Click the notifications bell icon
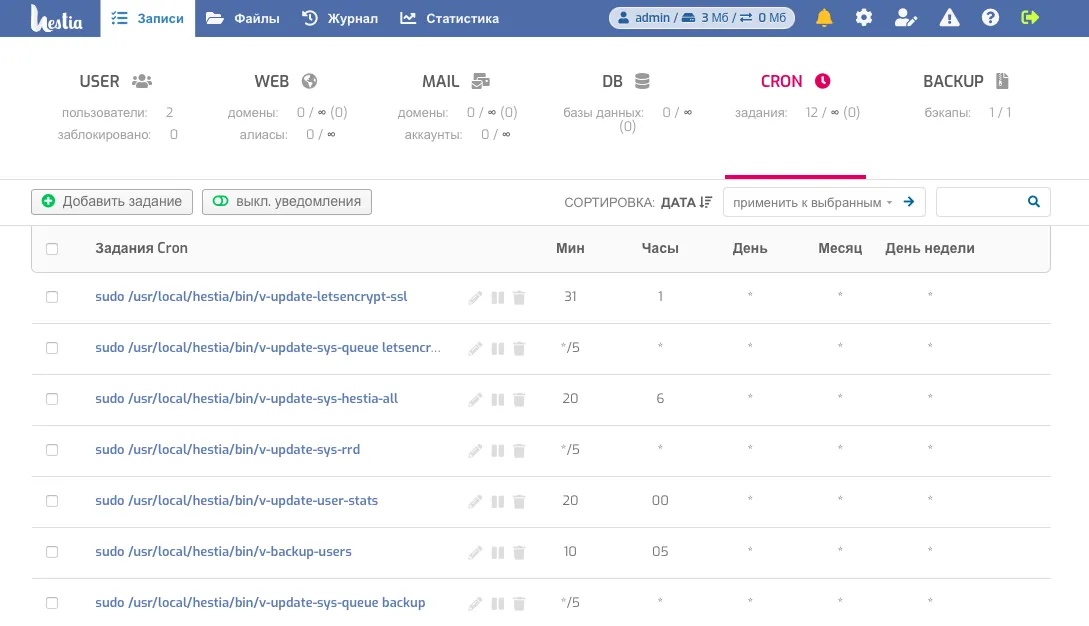 (824, 18)
